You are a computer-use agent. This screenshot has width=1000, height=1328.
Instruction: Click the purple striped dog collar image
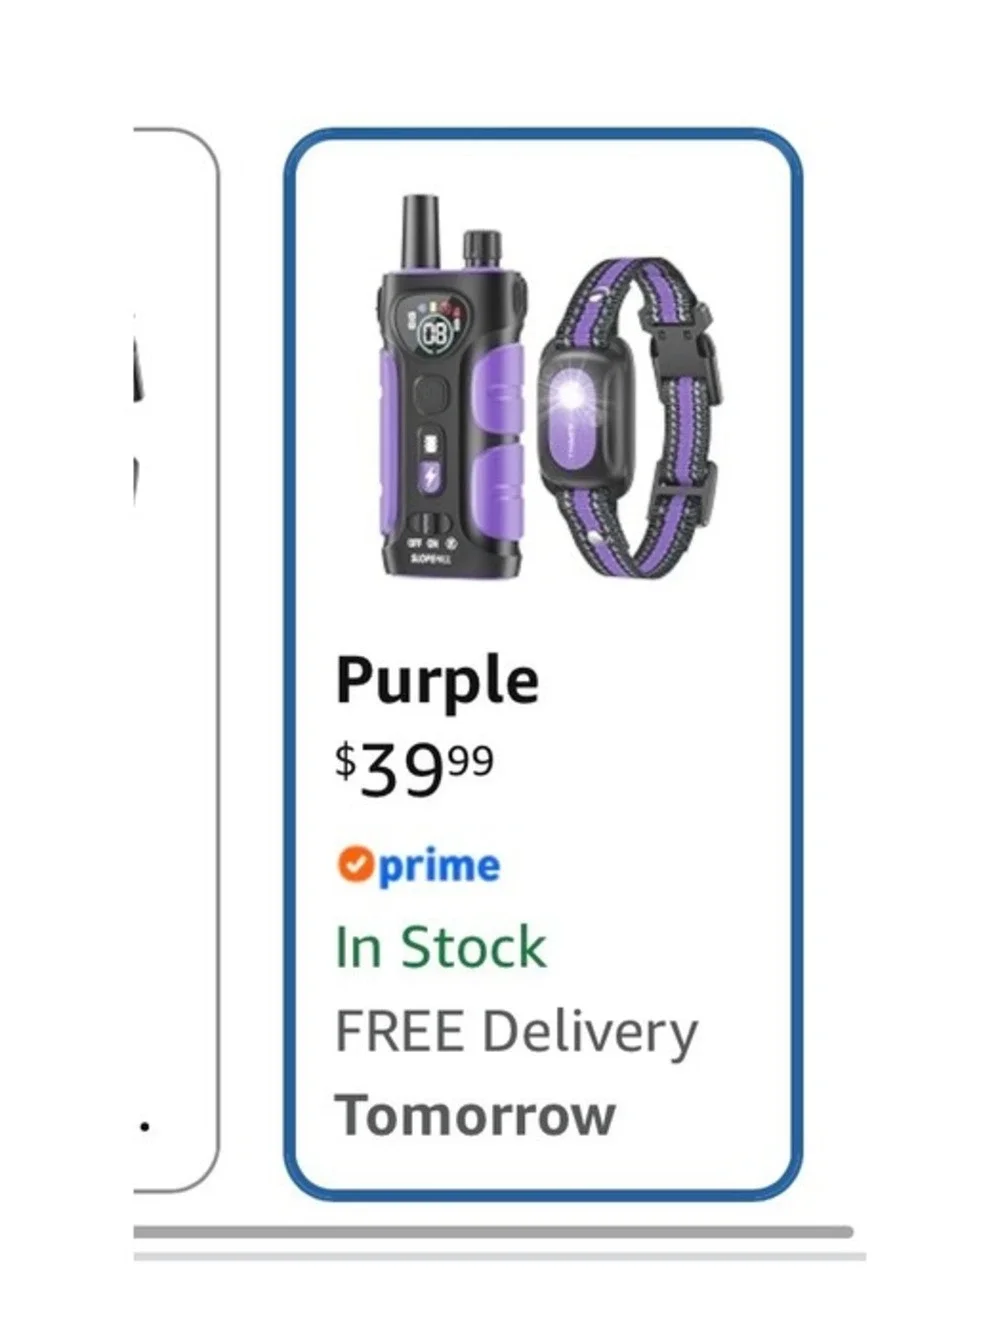point(632,418)
